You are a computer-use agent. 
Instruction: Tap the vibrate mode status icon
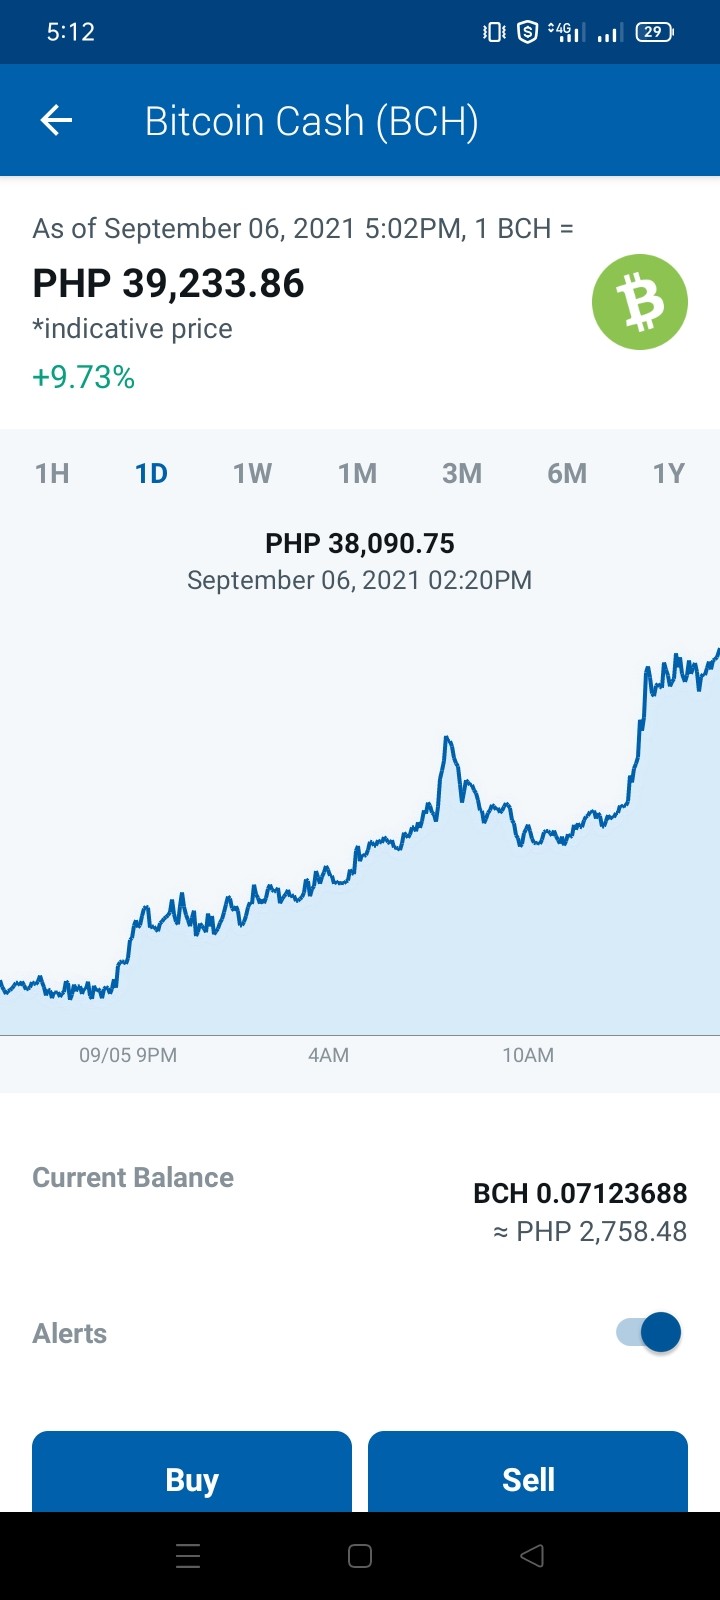[x=494, y=32]
